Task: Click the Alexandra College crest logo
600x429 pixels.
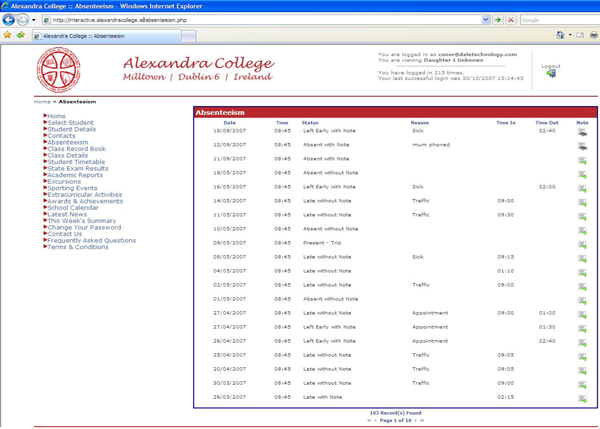Action: point(59,70)
